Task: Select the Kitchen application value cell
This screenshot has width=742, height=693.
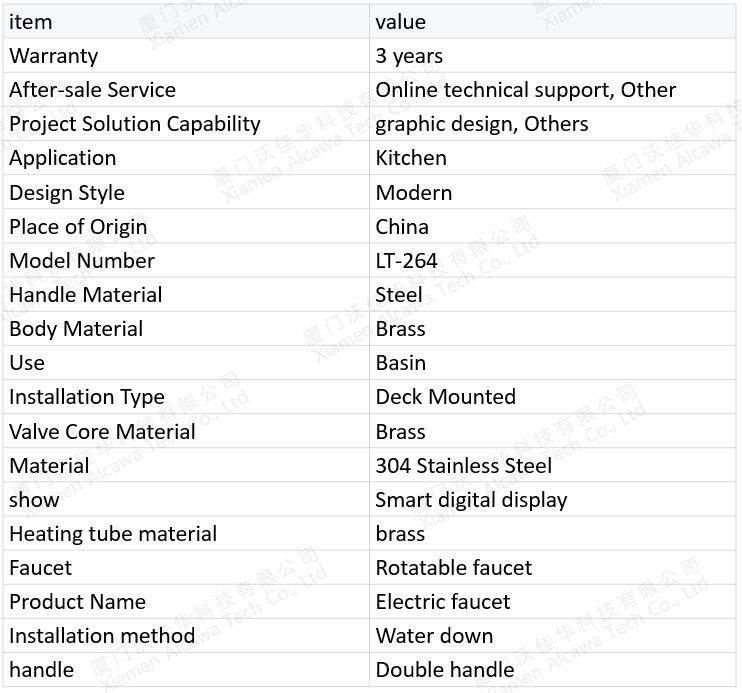Action: (x=552, y=158)
